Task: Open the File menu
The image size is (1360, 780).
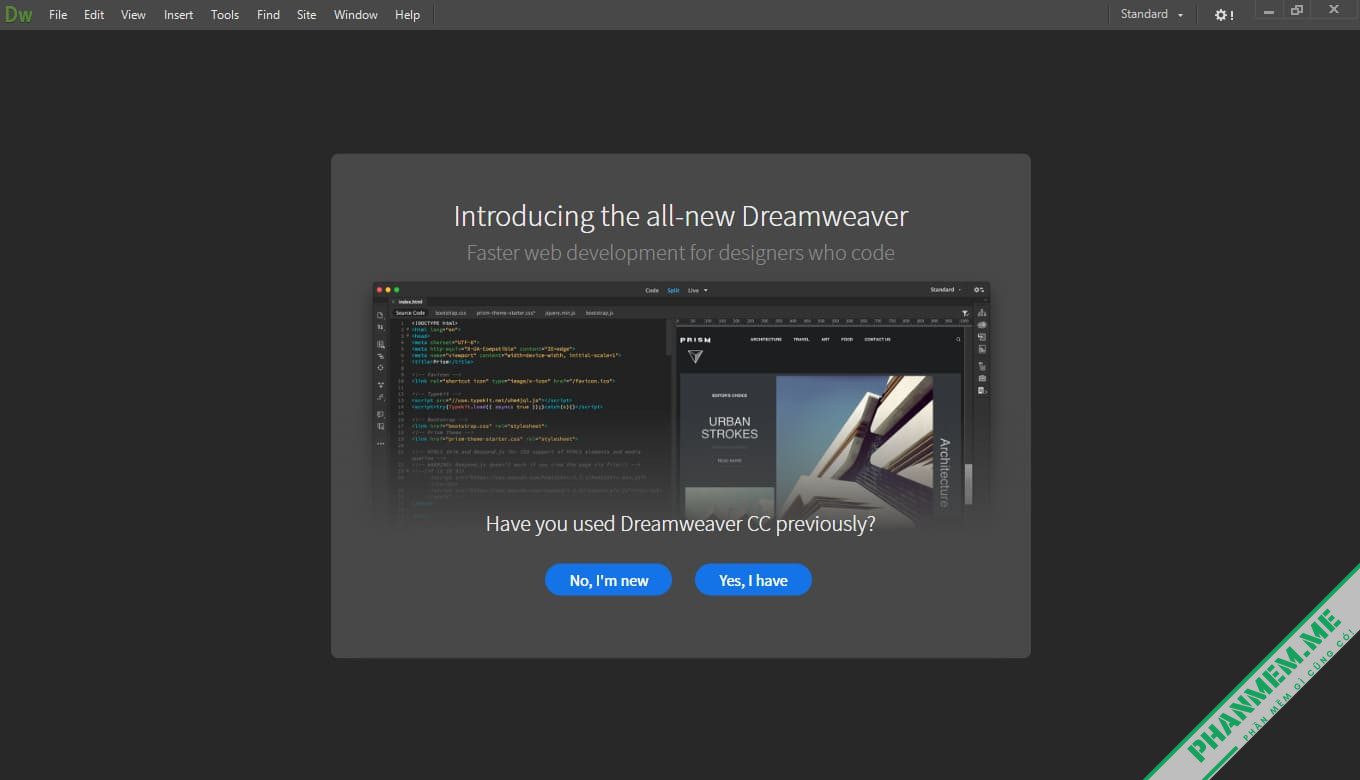Action: 58,15
